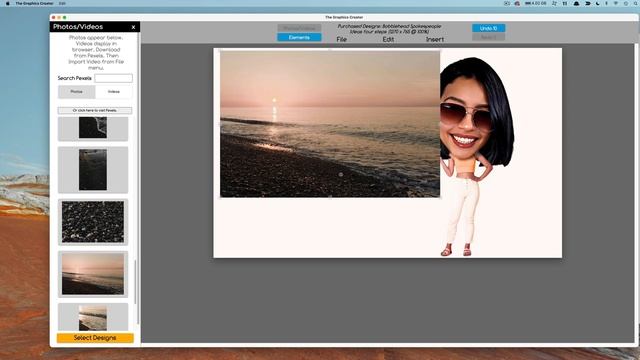Open the app's Edit menu in toolbar

click(x=388, y=40)
